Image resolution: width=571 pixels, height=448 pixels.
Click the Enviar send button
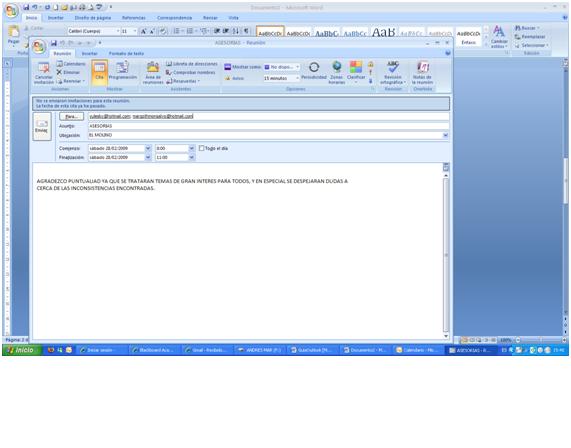(42, 126)
